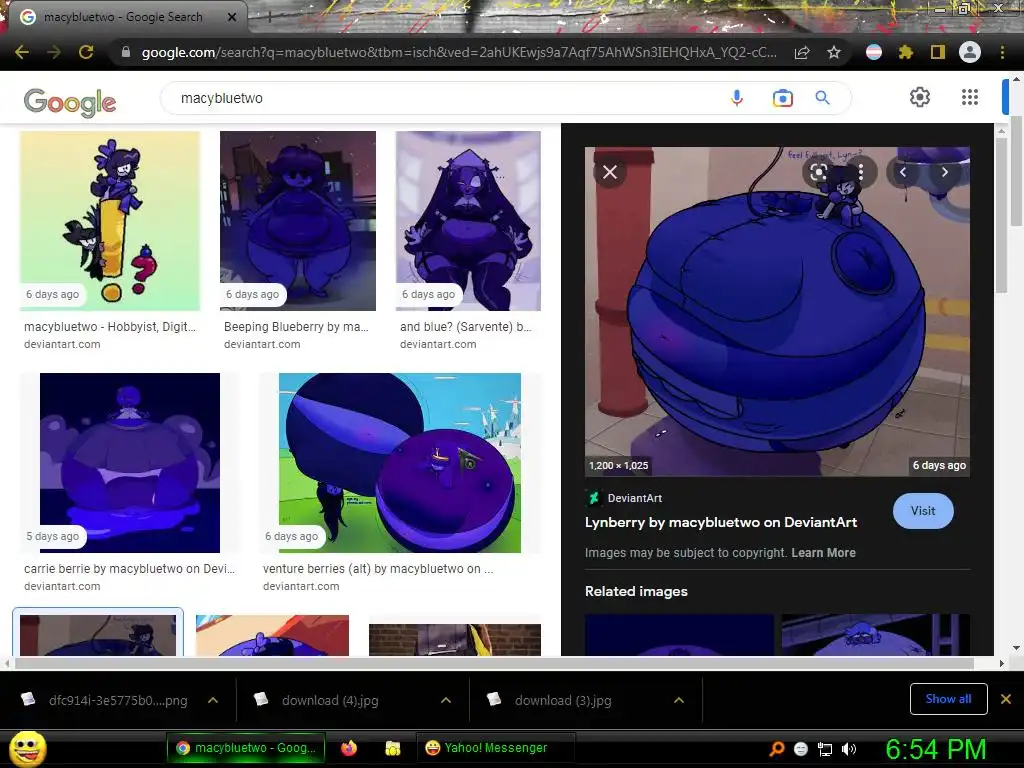Click venture berries (alt) caption

pos(377,568)
